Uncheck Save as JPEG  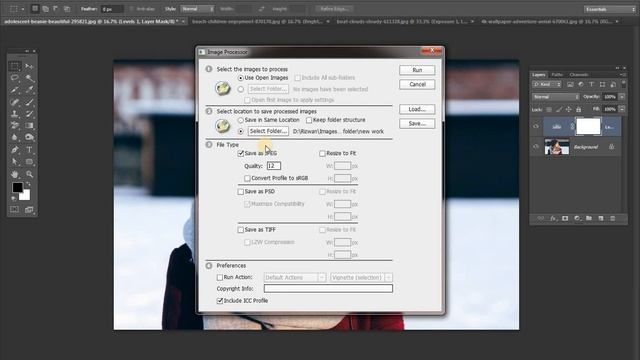coord(241,153)
